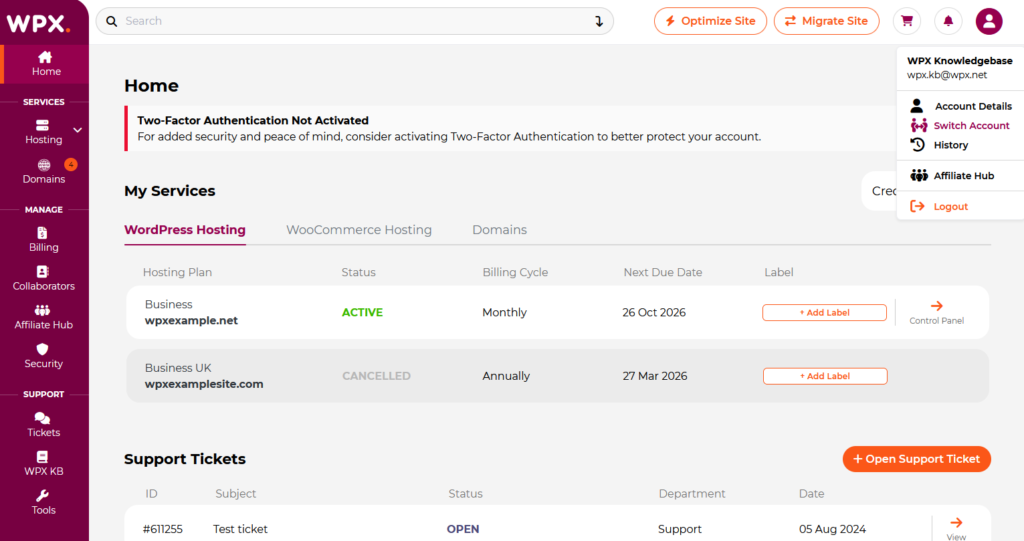1024x541 pixels.
Task: Click the ACTIVE status text
Action: click(362, 312)
